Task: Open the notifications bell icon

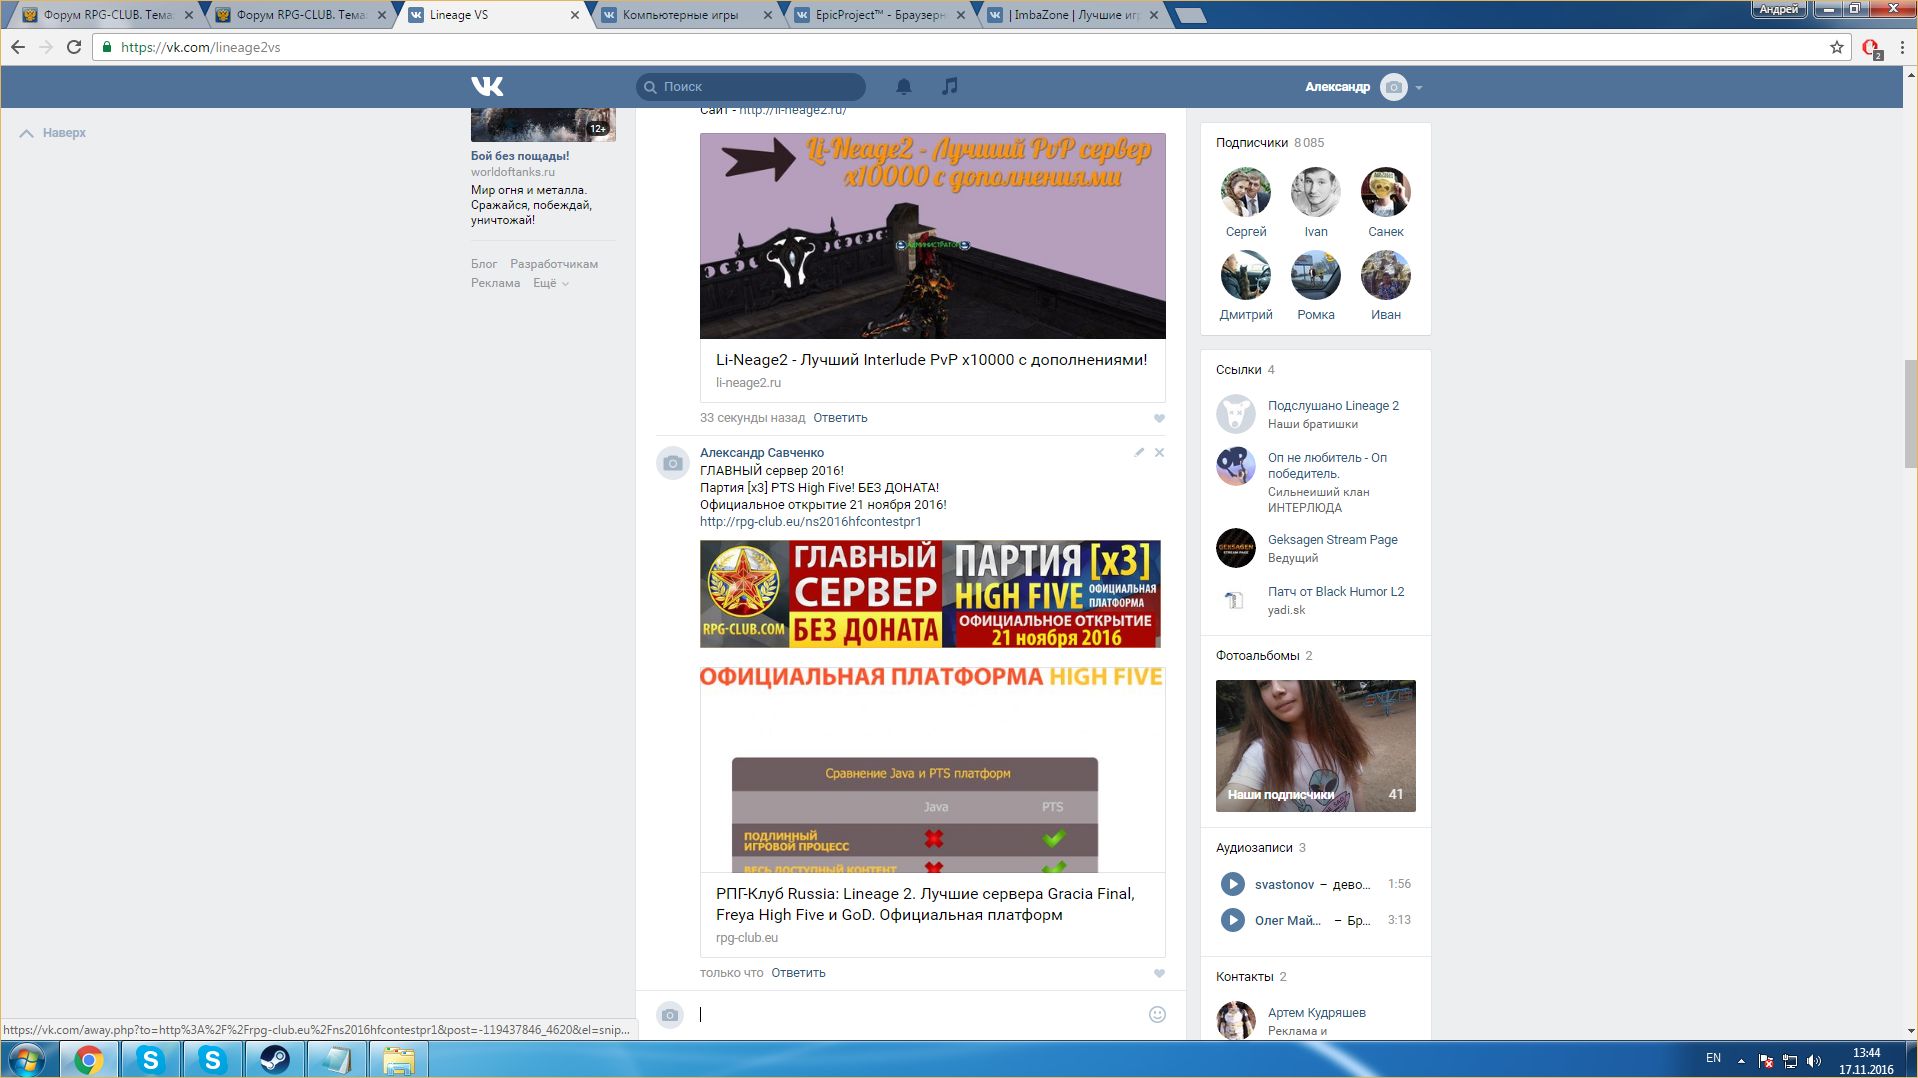Action: pos(903,87)
